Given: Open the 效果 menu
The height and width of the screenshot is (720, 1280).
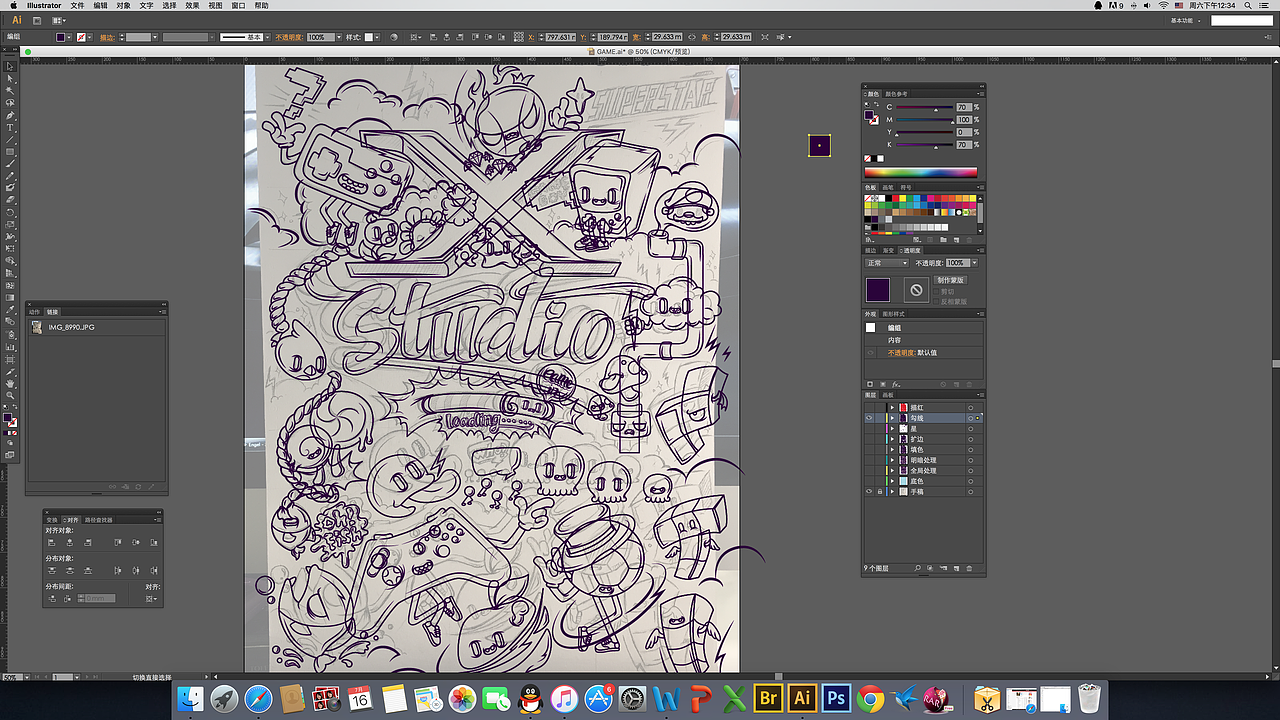Looking at the screenshot, I should (x=192, y=5).
